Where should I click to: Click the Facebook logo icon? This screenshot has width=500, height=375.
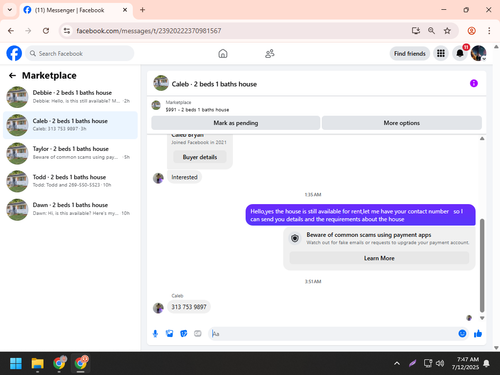coord(14,53)
